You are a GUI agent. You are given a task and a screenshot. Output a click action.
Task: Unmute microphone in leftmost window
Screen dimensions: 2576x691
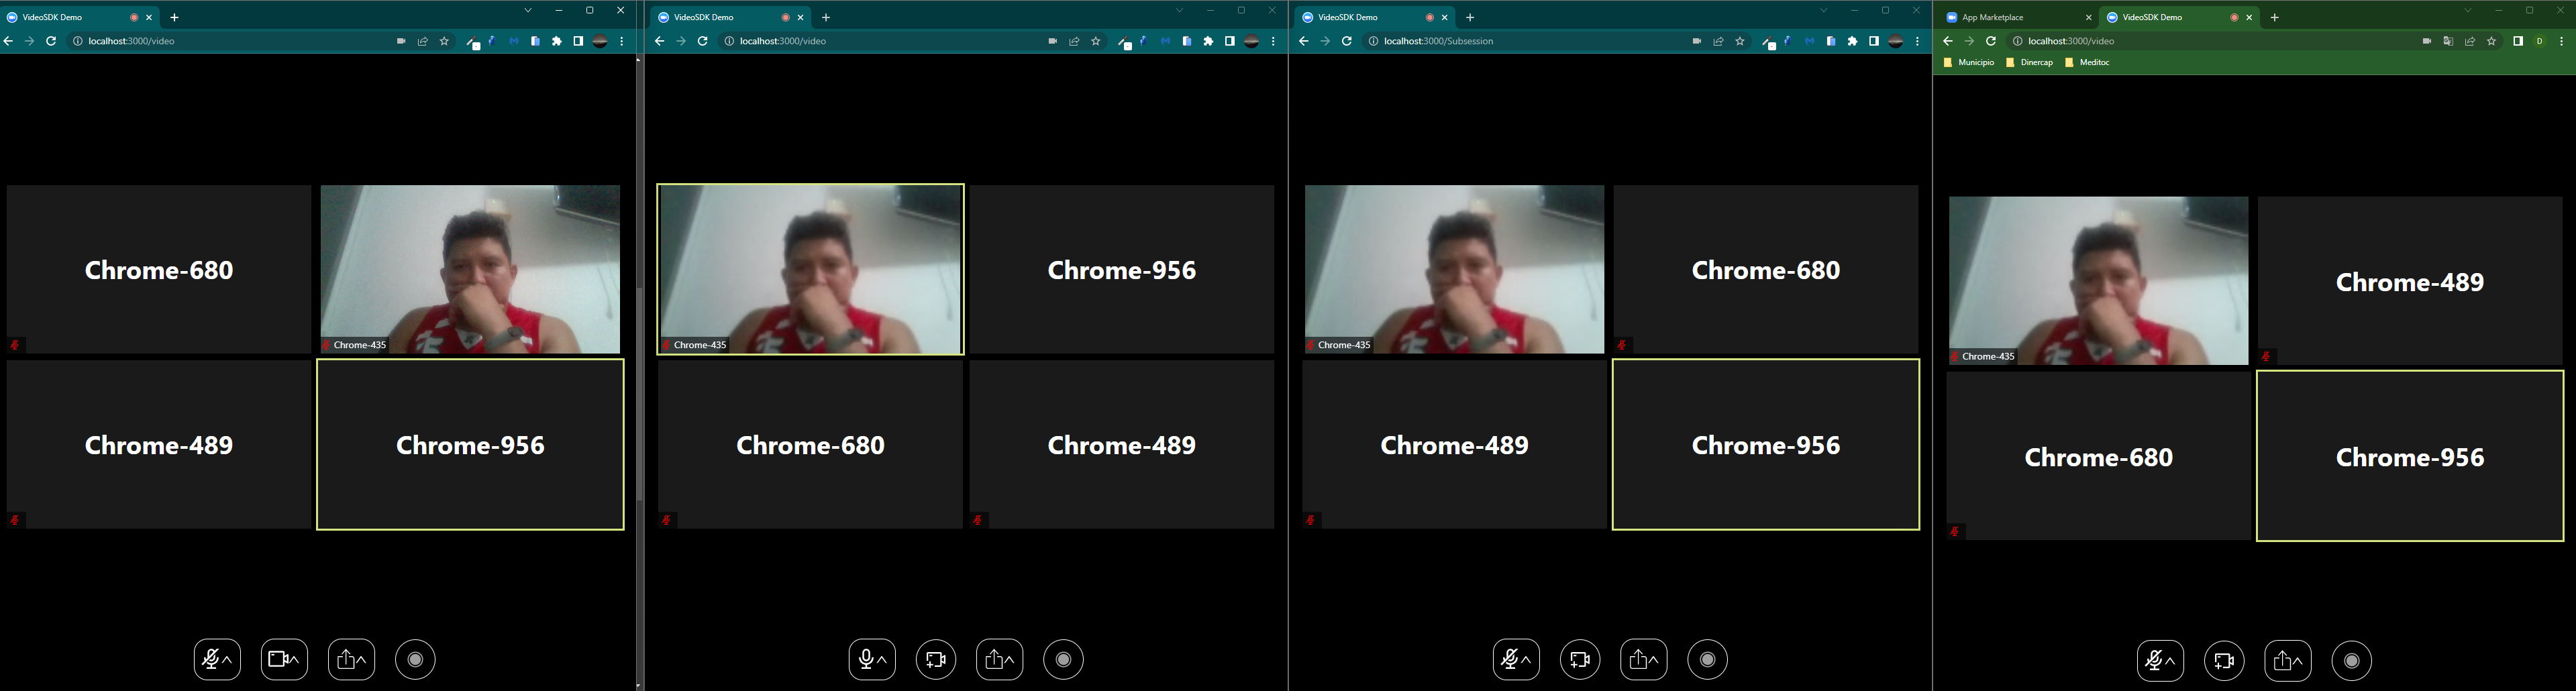coord(210,660)
